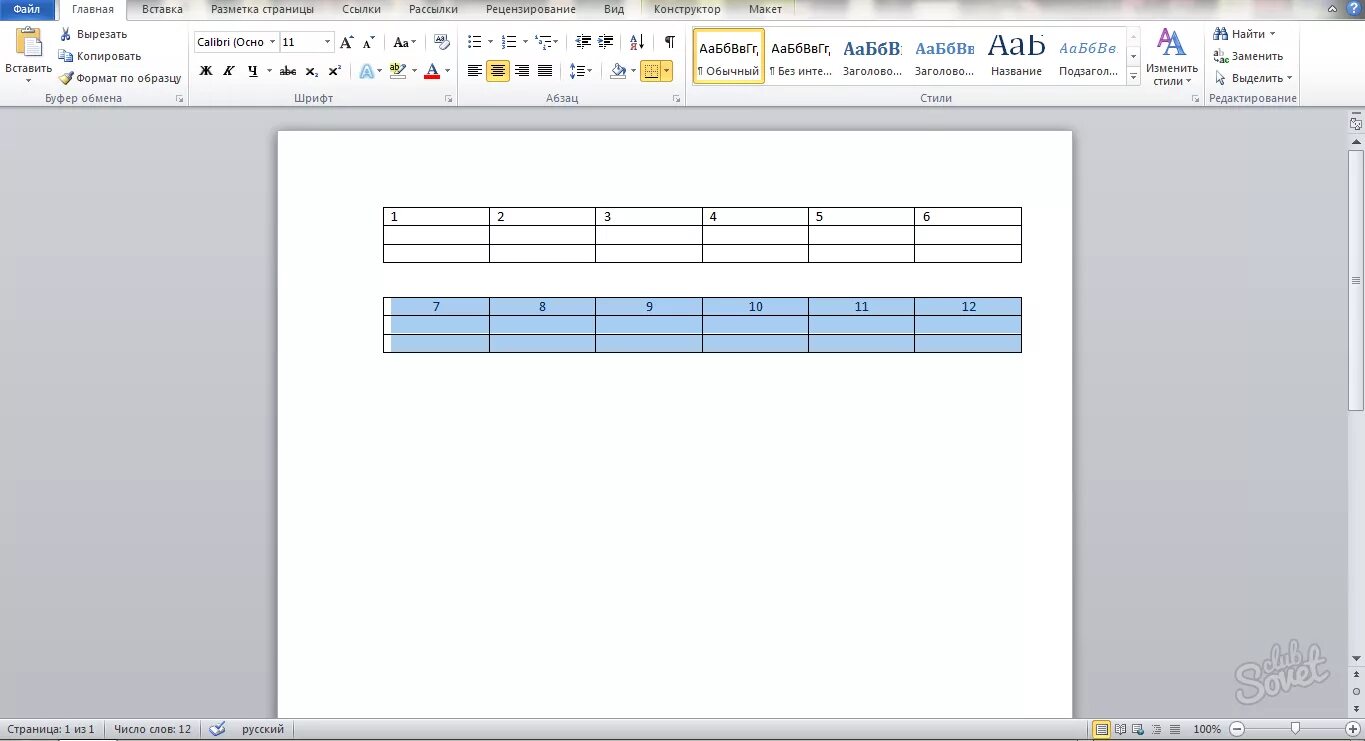Click Вырезать to cut the selection
The width and height of the screenshot is (1365, 741).
[x=93, y=34]
